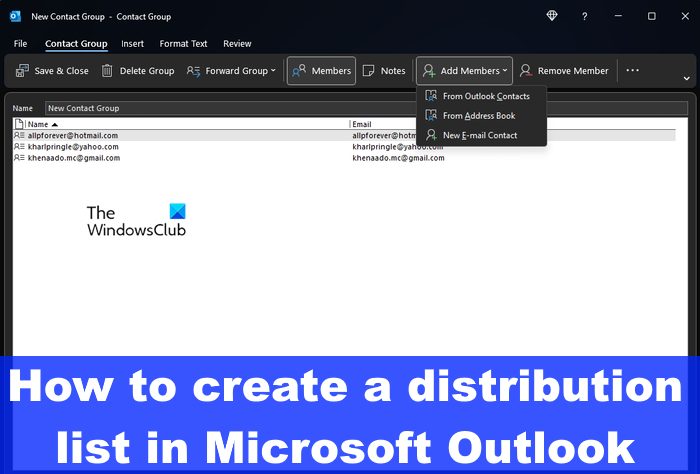The height and width of the screenshot is (474, 700).
Task: Expand the Forward Group dropdown arrow
Action: pos(273,71)
